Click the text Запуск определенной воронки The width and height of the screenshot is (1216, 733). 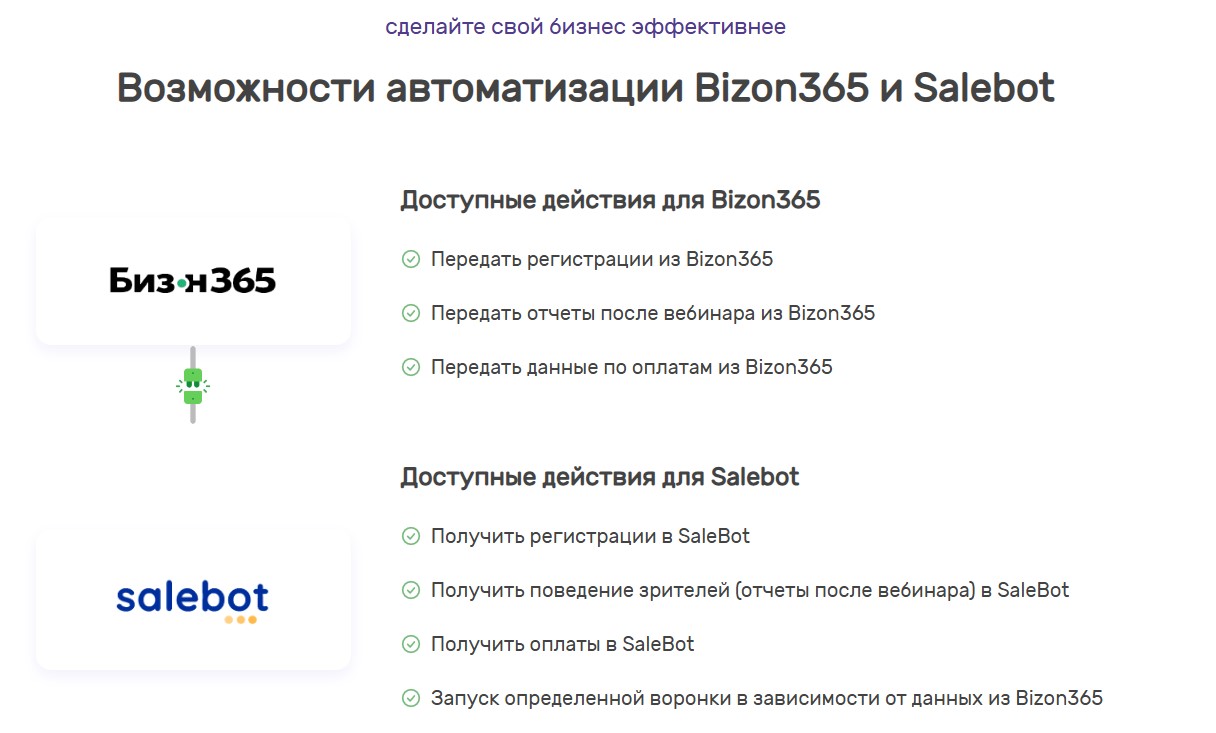[x=767, y=699]
